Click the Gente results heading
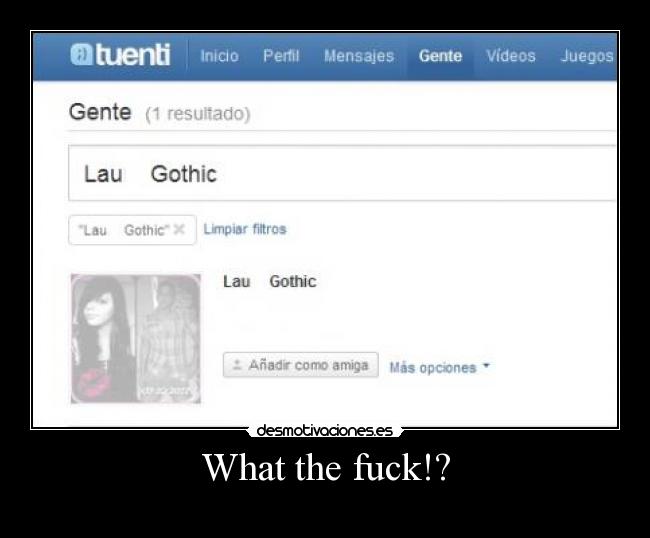 point(100,112)
